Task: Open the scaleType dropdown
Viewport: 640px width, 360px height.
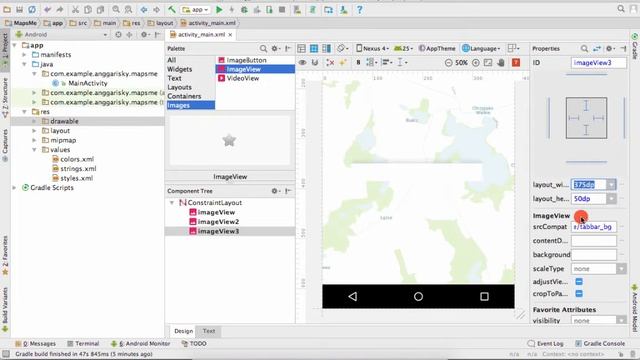Action: point(621,269)
